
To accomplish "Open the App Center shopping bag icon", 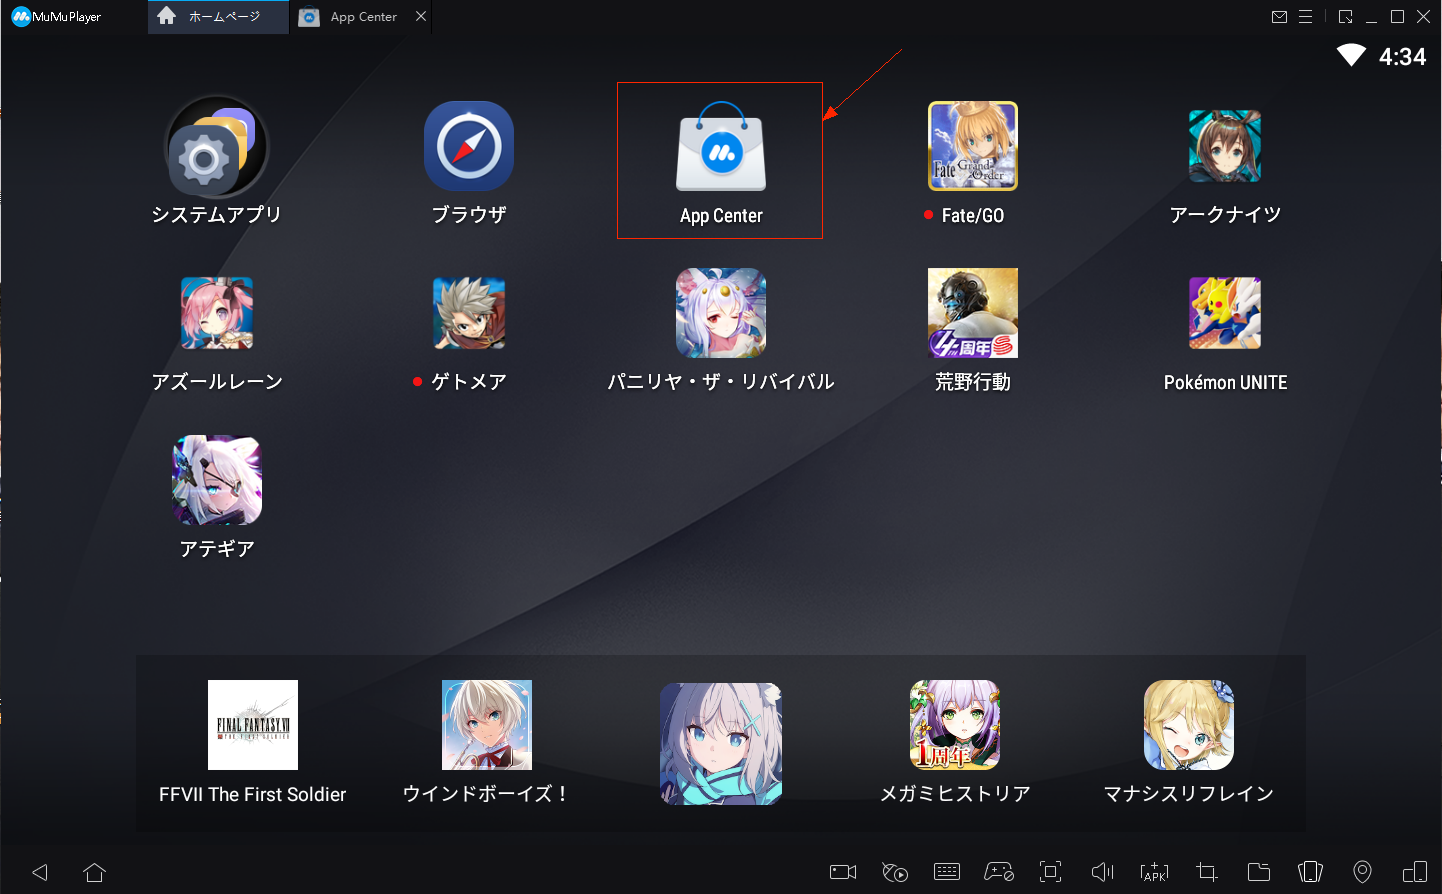I will click(721, 146).
